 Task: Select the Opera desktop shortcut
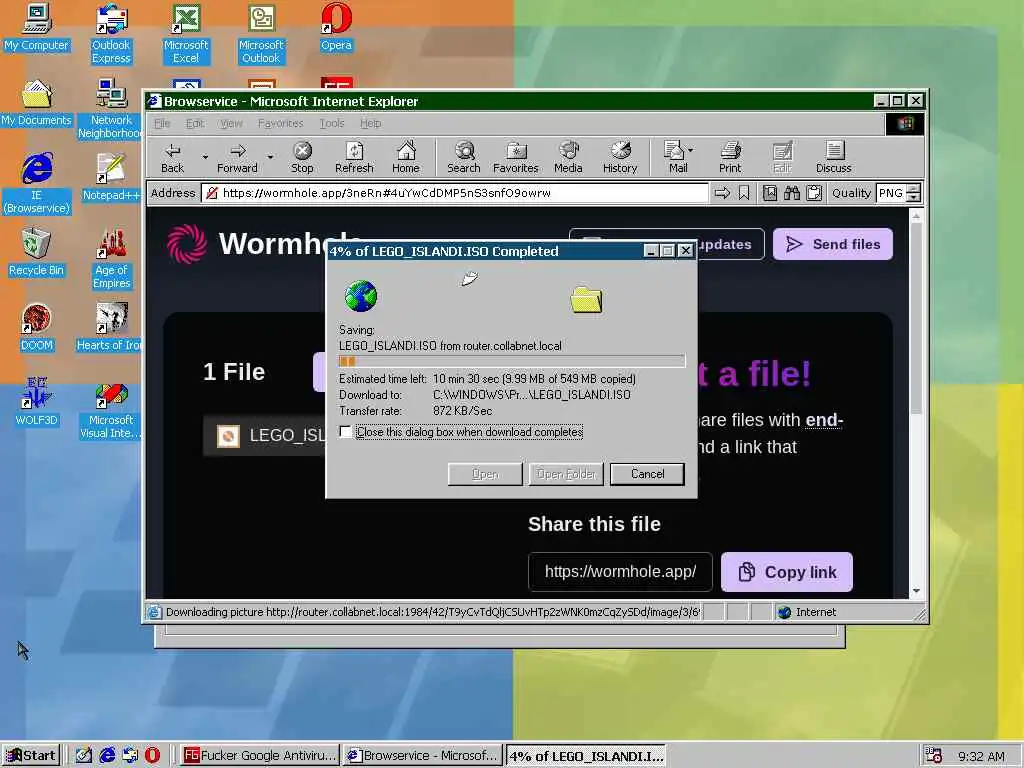pos(336,27)
